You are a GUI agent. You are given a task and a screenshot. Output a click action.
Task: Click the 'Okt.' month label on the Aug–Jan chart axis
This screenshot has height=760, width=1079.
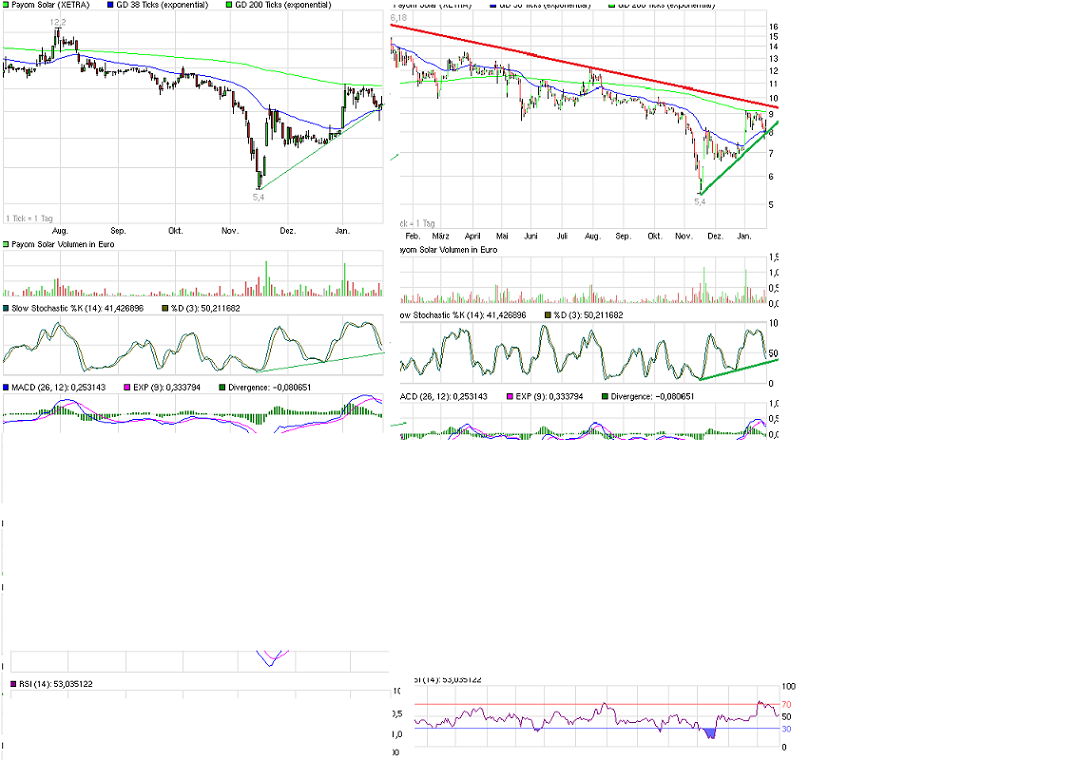175,231
